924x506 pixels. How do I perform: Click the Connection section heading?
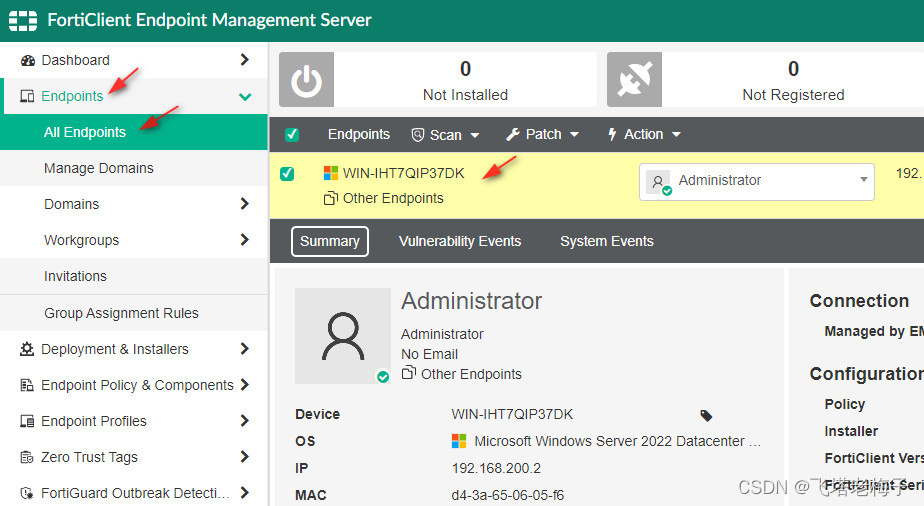[859, 301]
